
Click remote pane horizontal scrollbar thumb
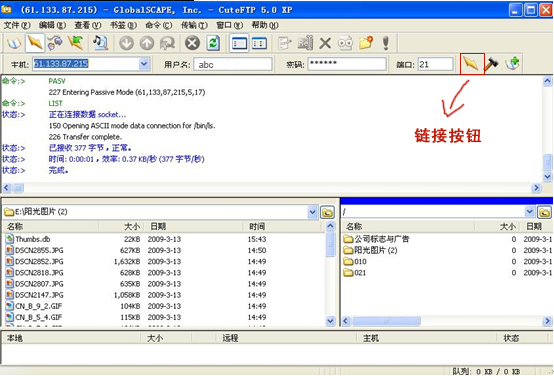(386, 321)
